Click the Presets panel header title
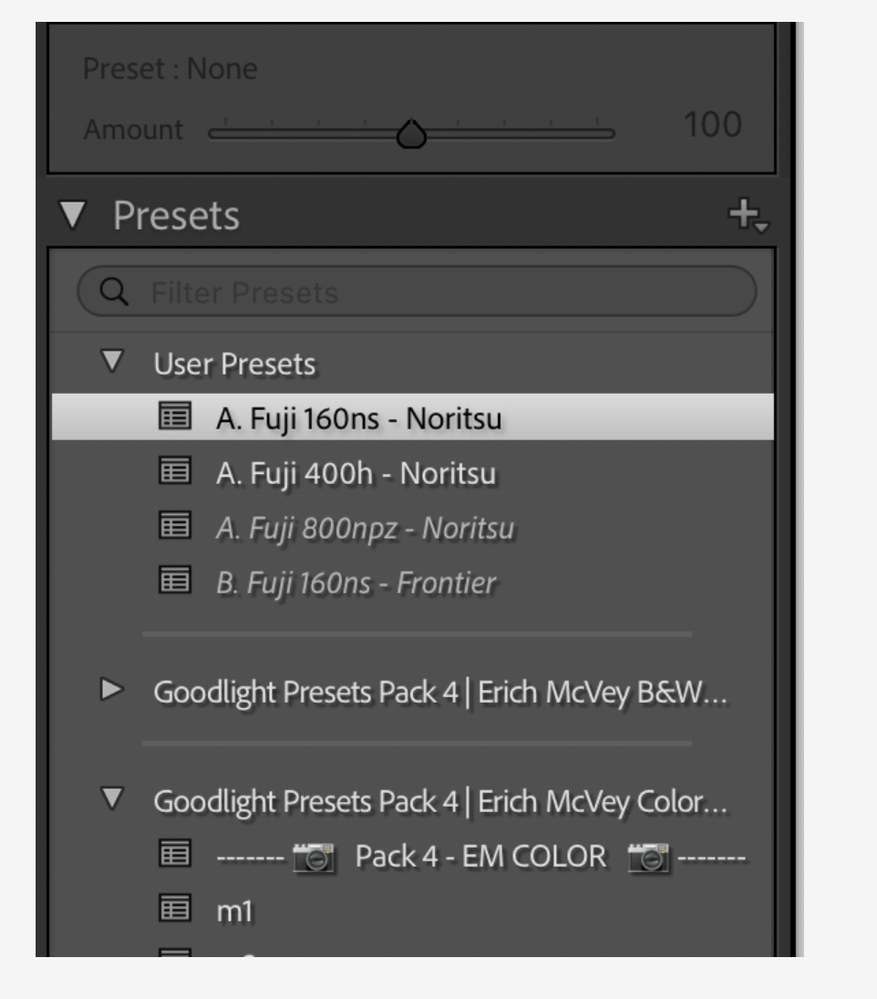The height and width of the screenshot is (999, 877). 176,215
